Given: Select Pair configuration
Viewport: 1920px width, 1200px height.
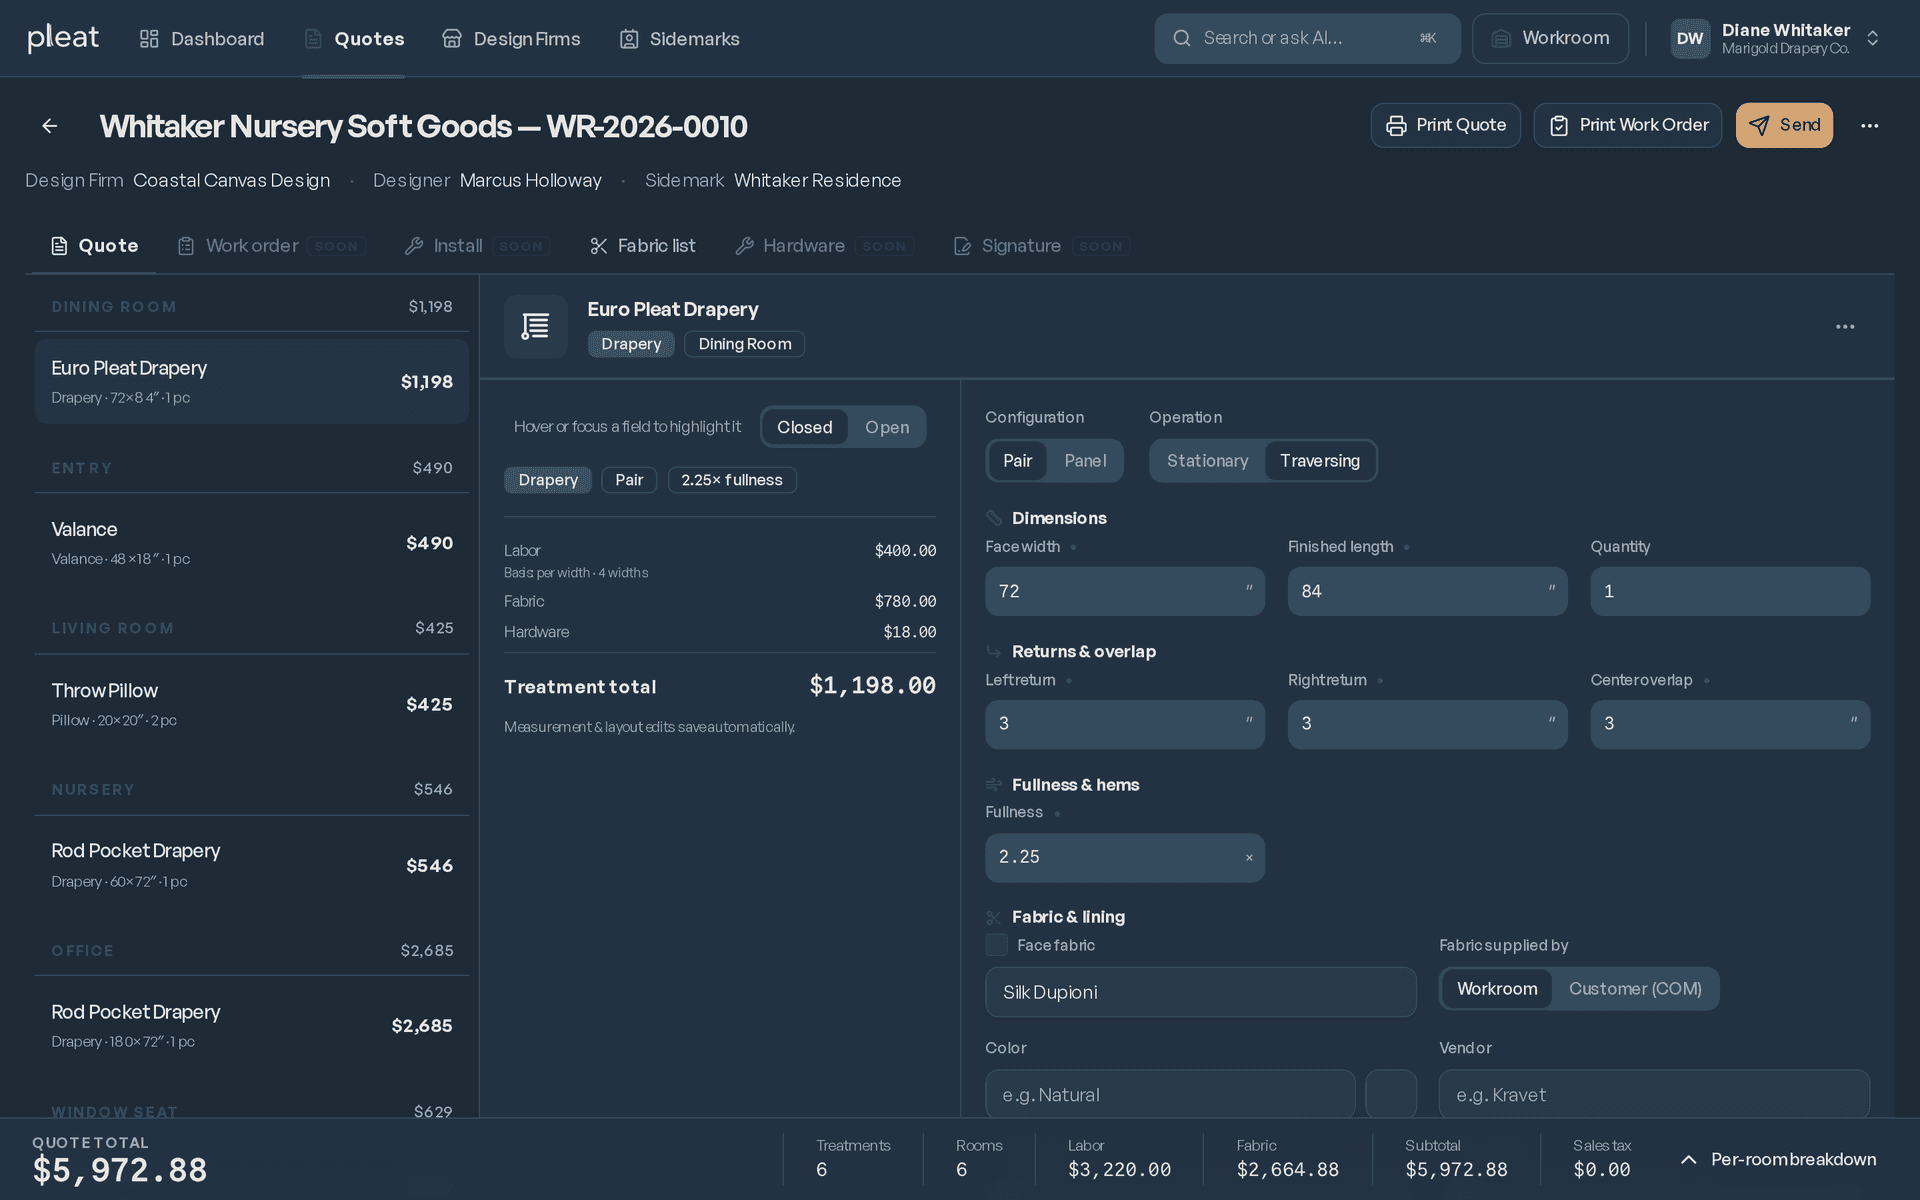Looking at the screenshot, I should click(1018, 461).
